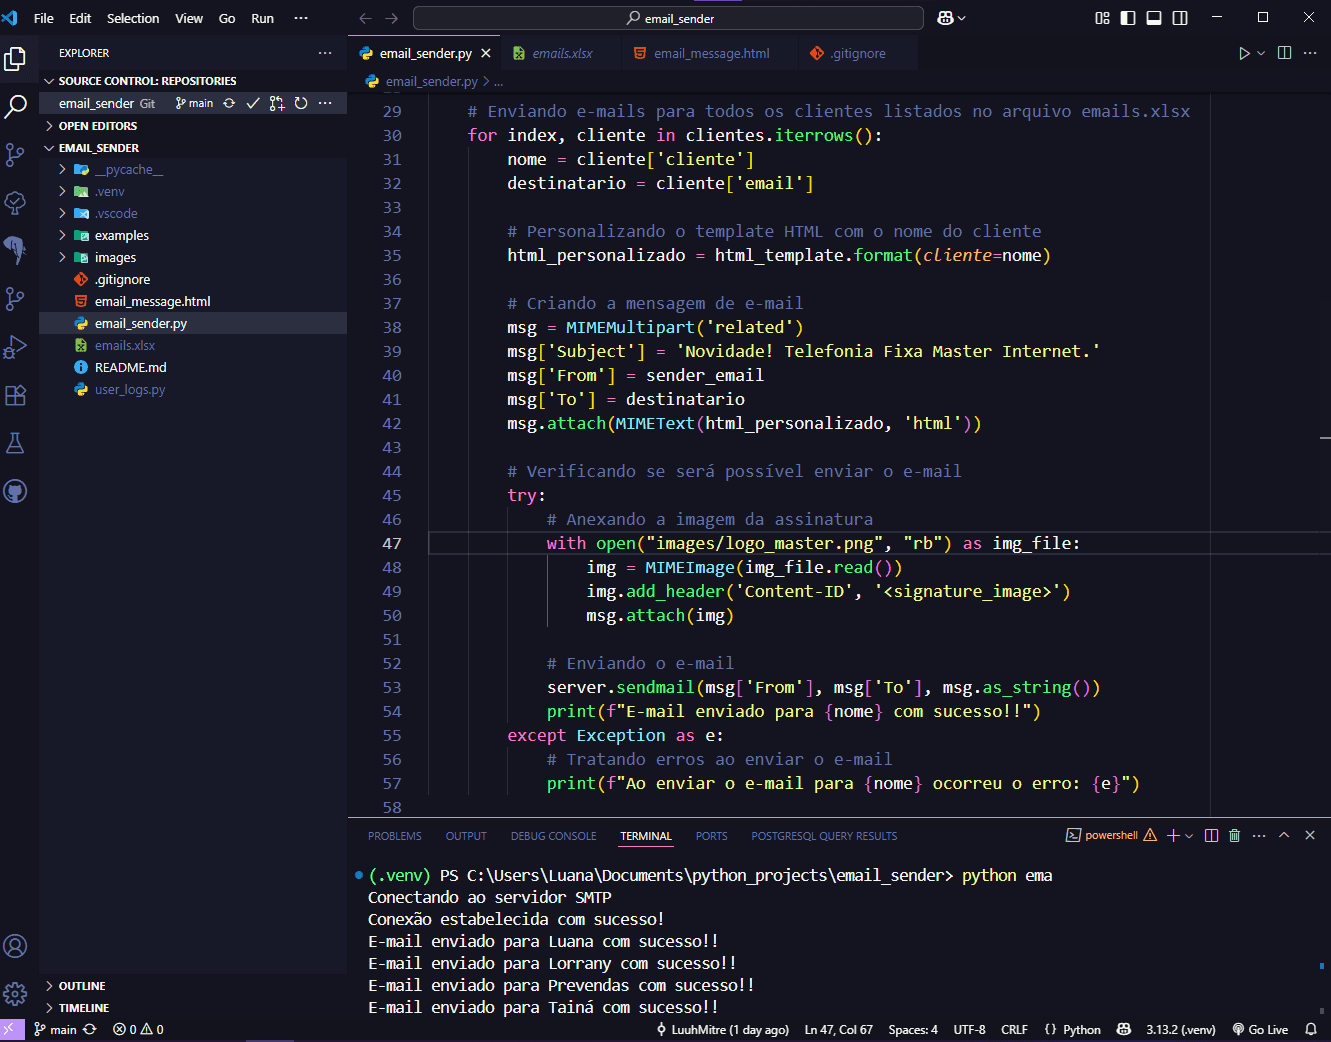Toggle the bottom panel visibility
The image size is (1331, 1042).
point(1154,18)
